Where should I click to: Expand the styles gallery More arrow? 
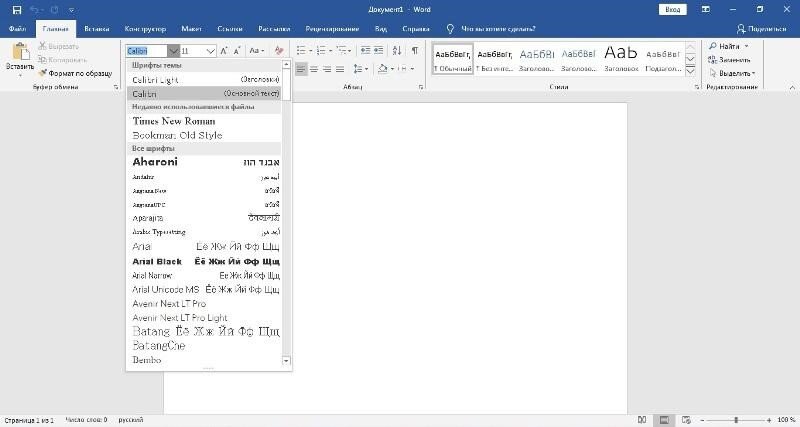click(x=690, y=71)
